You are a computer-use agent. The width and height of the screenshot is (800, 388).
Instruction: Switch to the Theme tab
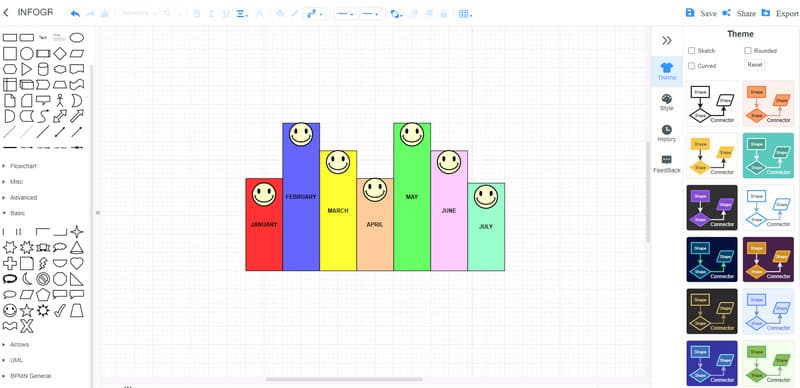pos(666,71)
